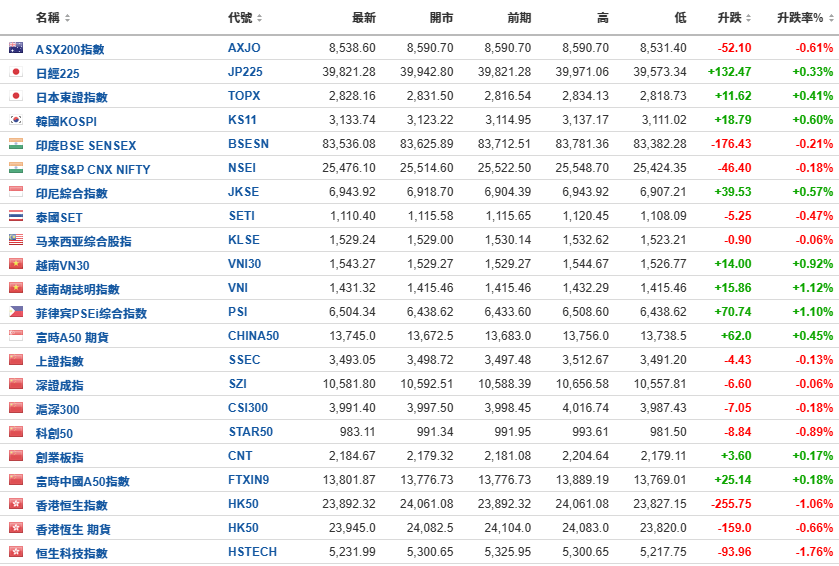Open the 泰國SET index link
This screenshot has width=839, height=566.
(59, 217)
